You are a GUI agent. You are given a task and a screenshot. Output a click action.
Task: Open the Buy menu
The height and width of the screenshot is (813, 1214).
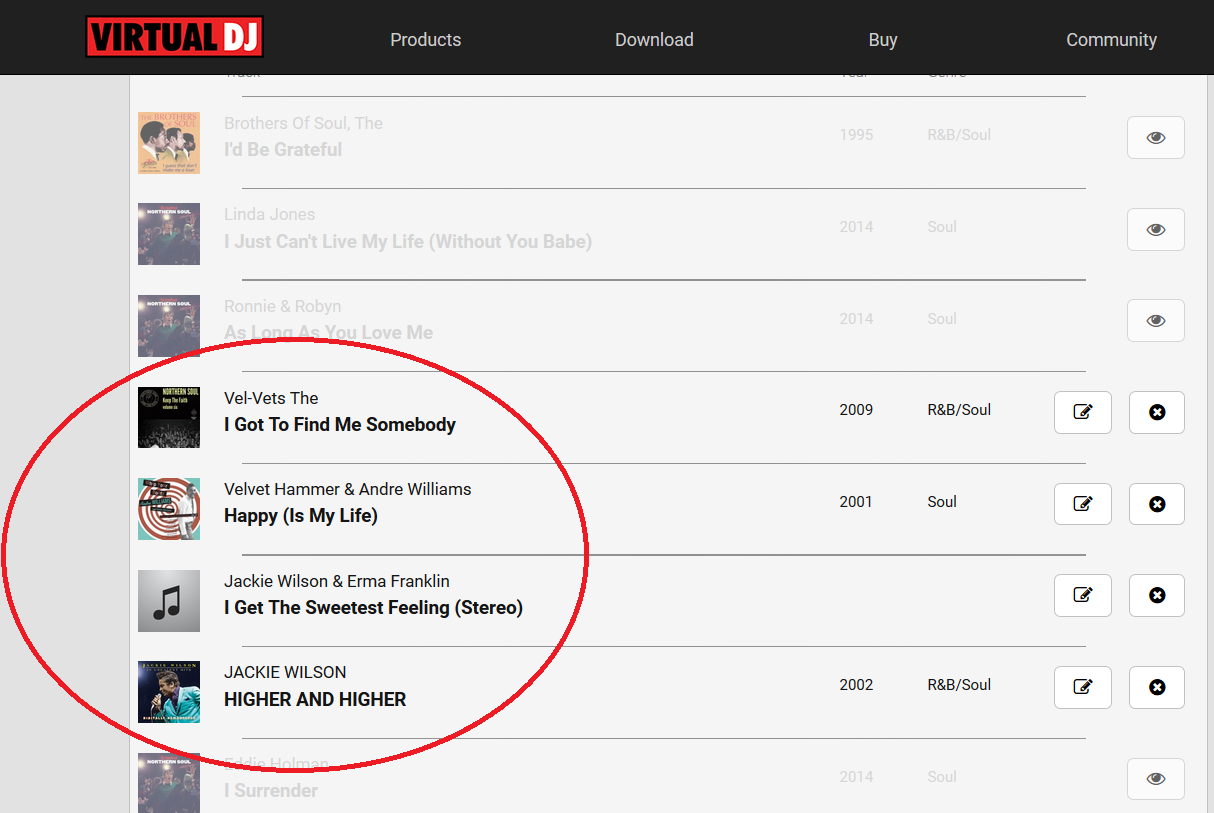(x=883, y=40)
